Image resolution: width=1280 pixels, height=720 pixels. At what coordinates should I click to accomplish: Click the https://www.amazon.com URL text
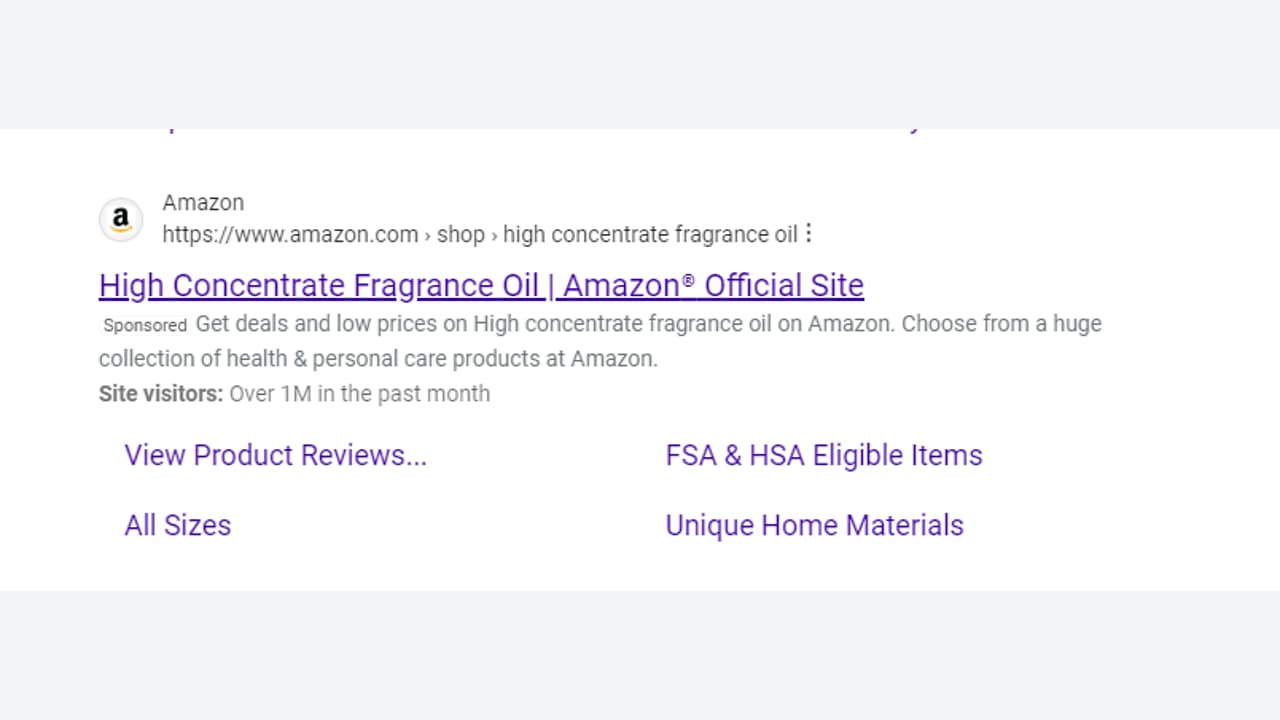(290, 235)
